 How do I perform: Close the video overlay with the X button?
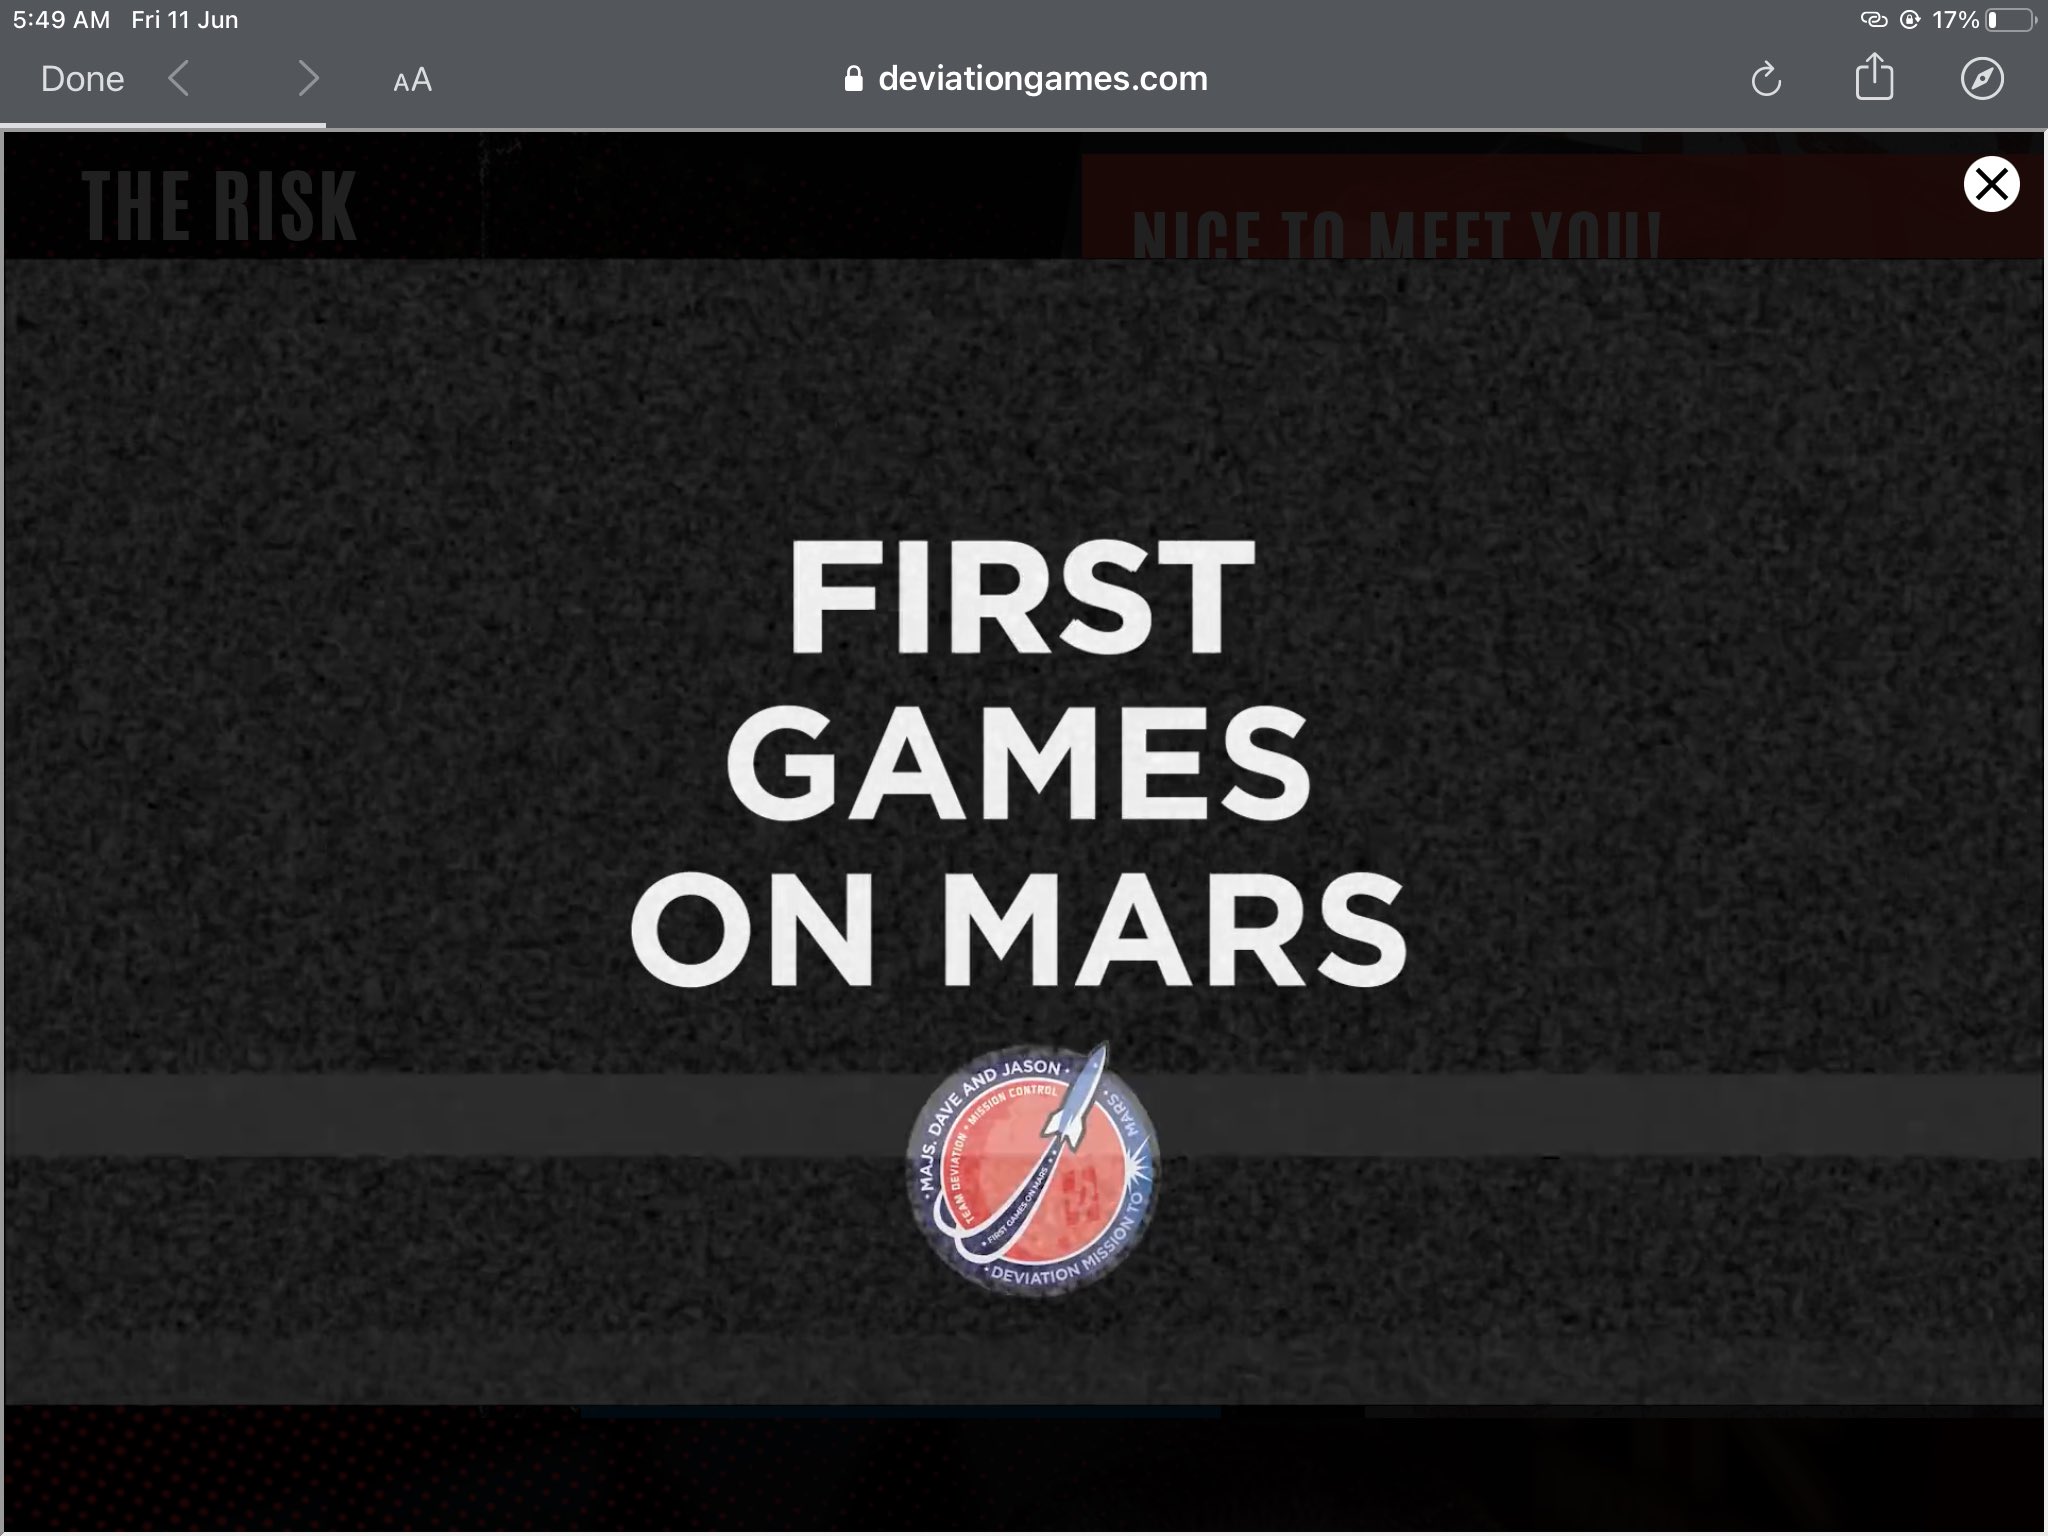(x=1991, y=184)
